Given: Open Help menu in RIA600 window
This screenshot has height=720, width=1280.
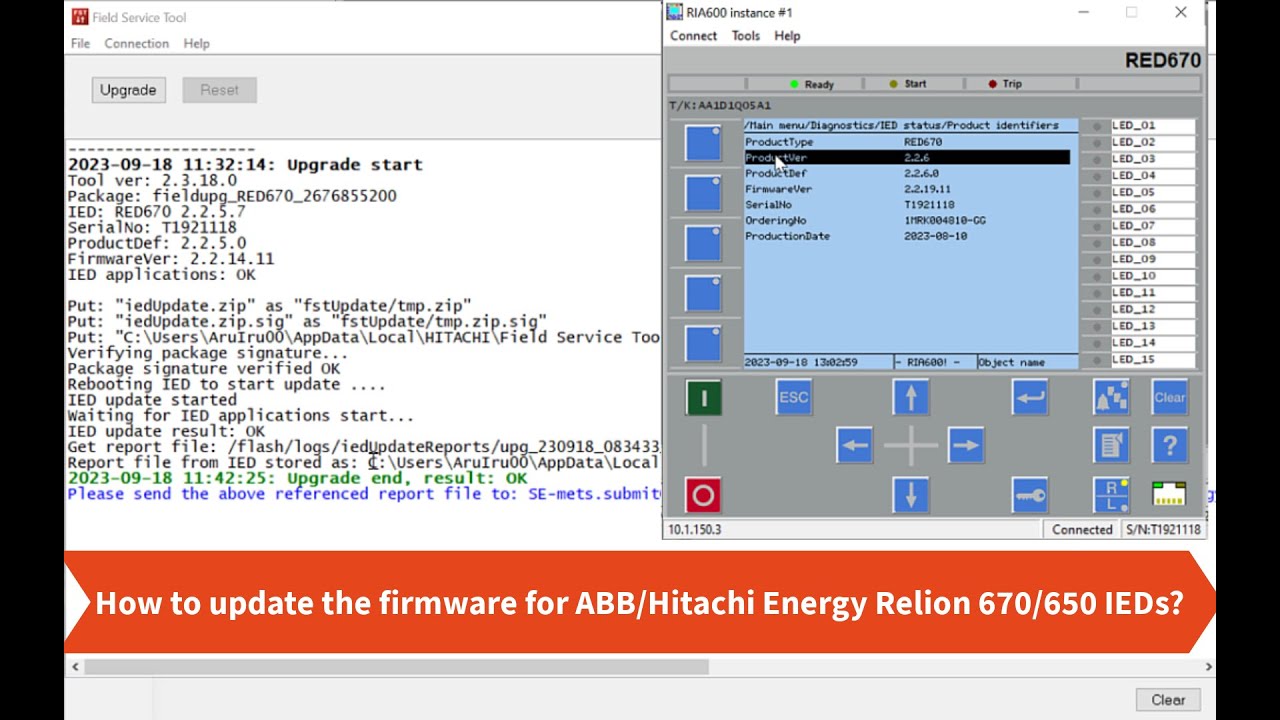Looking at the screenshot, I should point(787,35).
